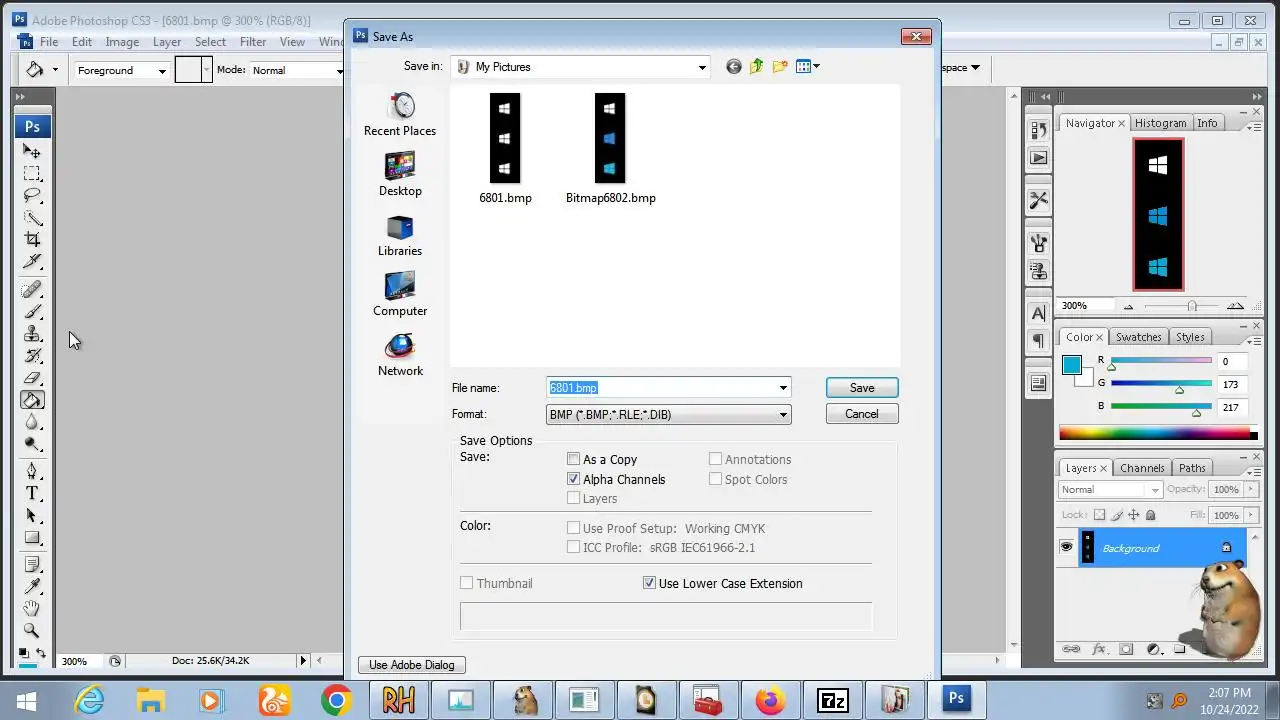Click the ICC Profile checkbox

574,547
